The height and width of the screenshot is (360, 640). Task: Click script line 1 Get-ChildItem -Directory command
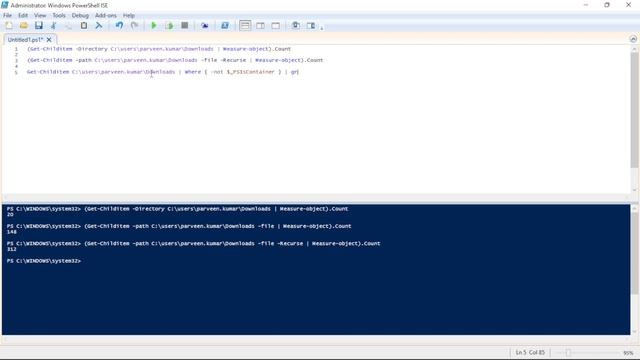[159, 49]
